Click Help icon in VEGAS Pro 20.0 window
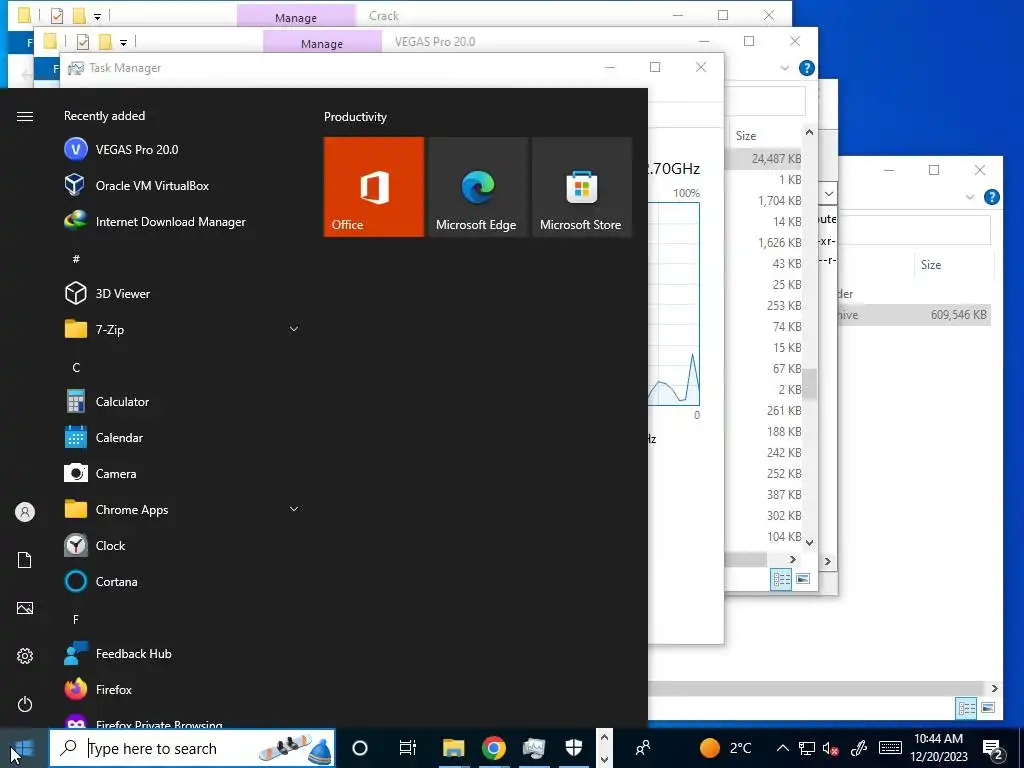Image resolution: width=1024 pixels, height=768 pixels. tap(807, 68)
